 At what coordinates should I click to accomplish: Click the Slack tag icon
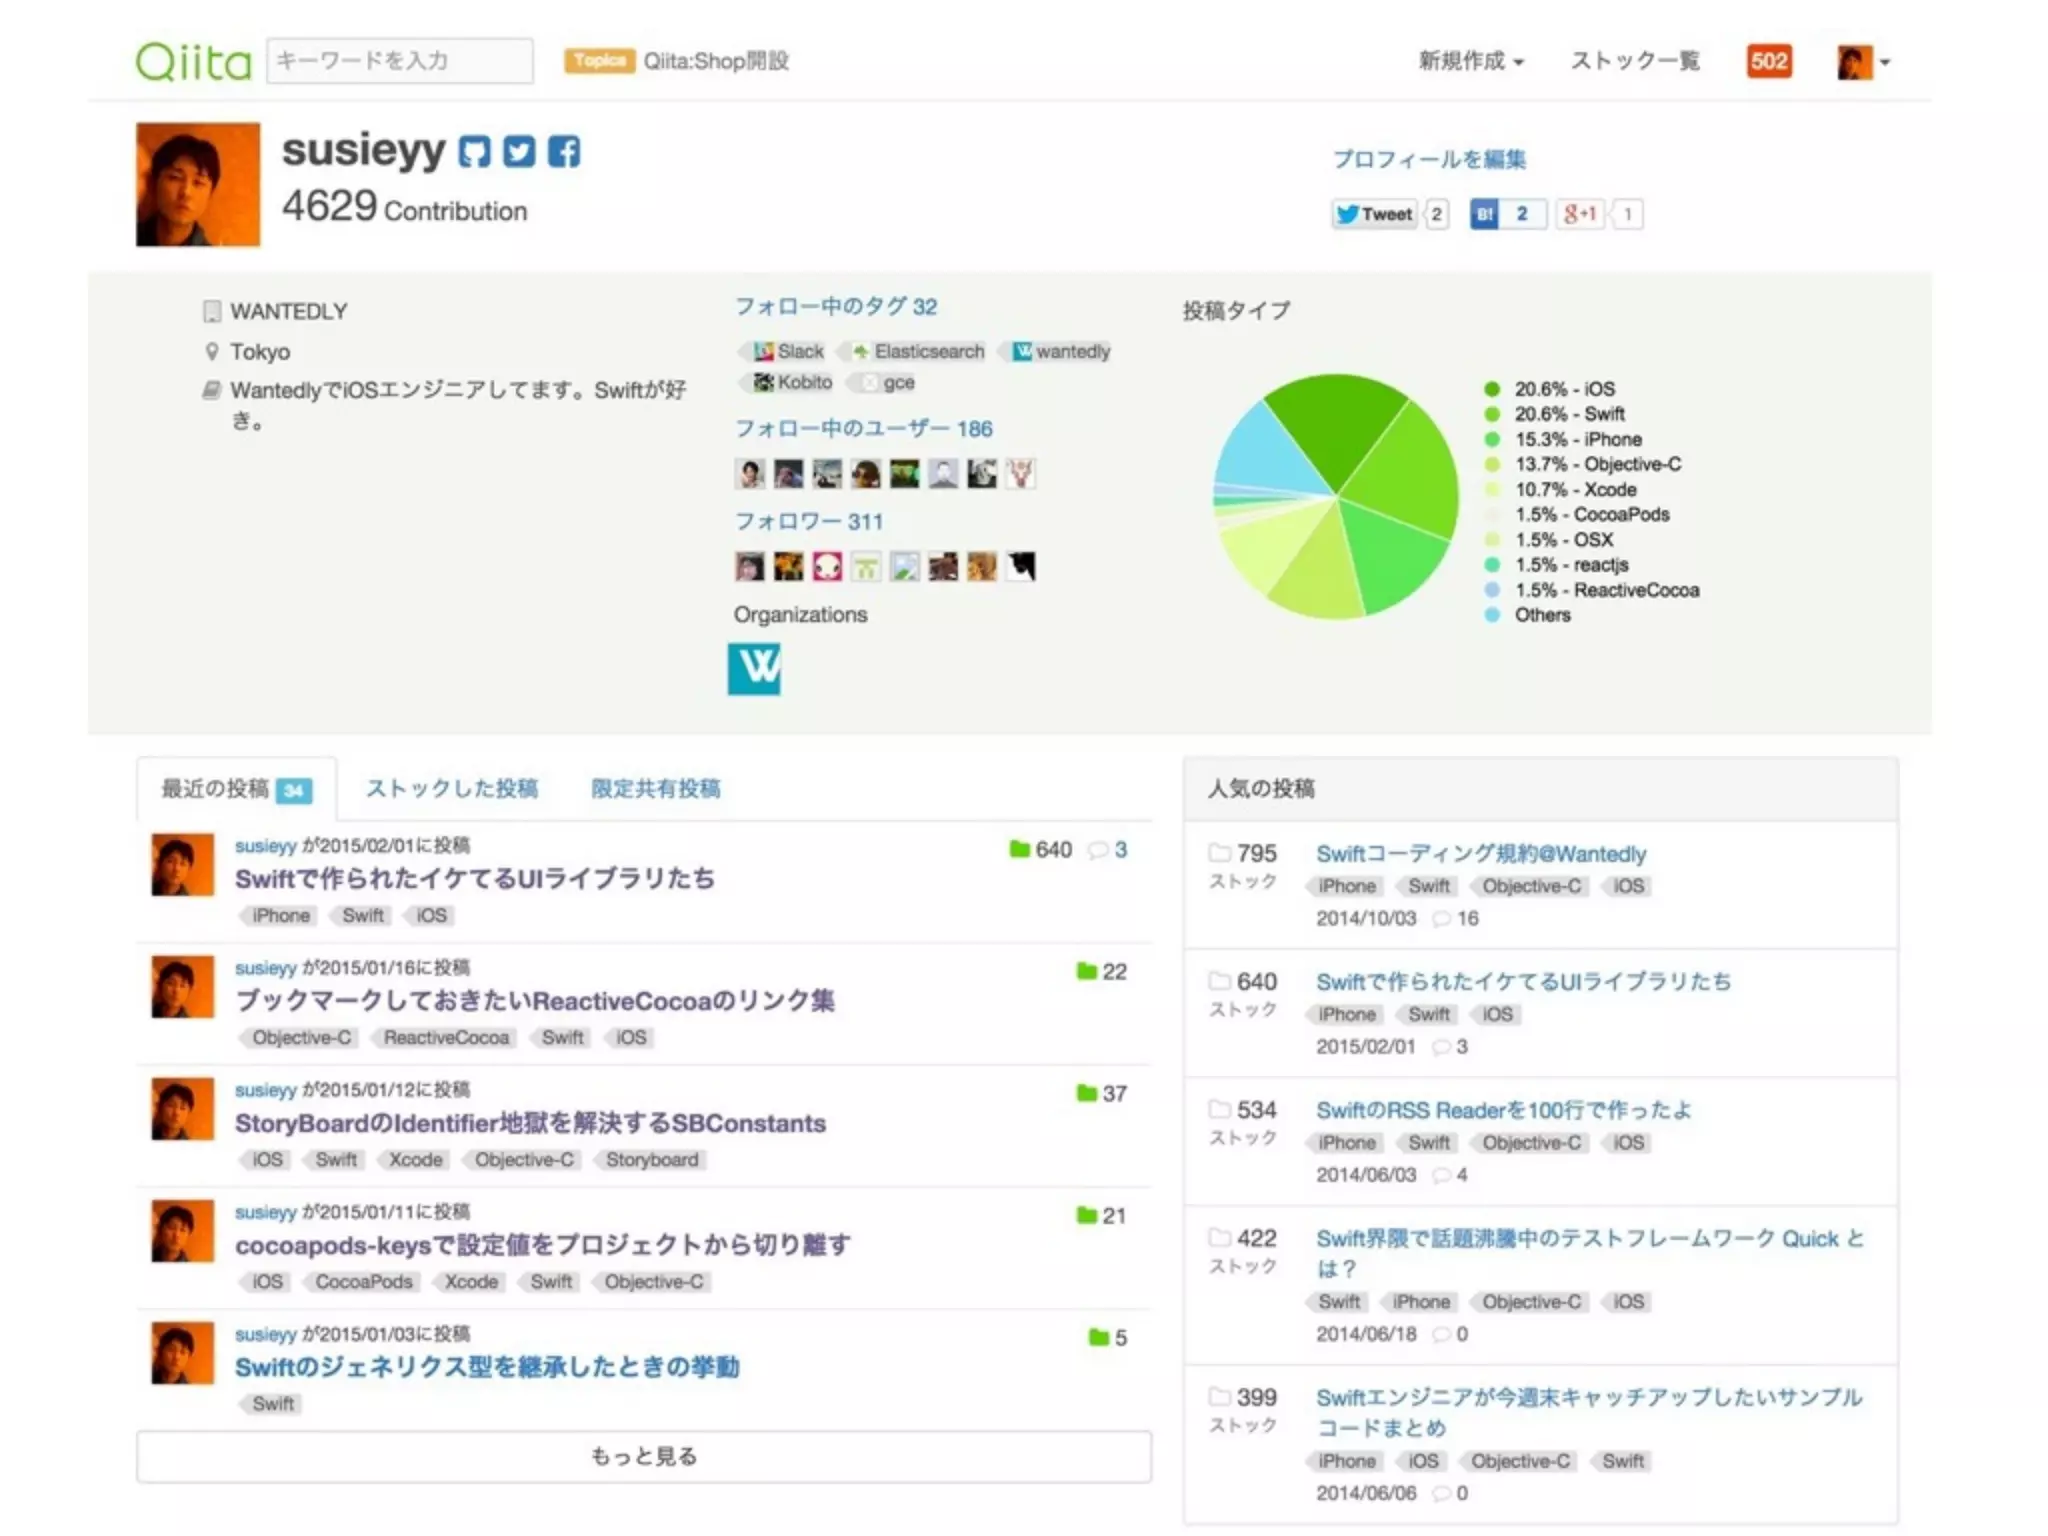764,352
